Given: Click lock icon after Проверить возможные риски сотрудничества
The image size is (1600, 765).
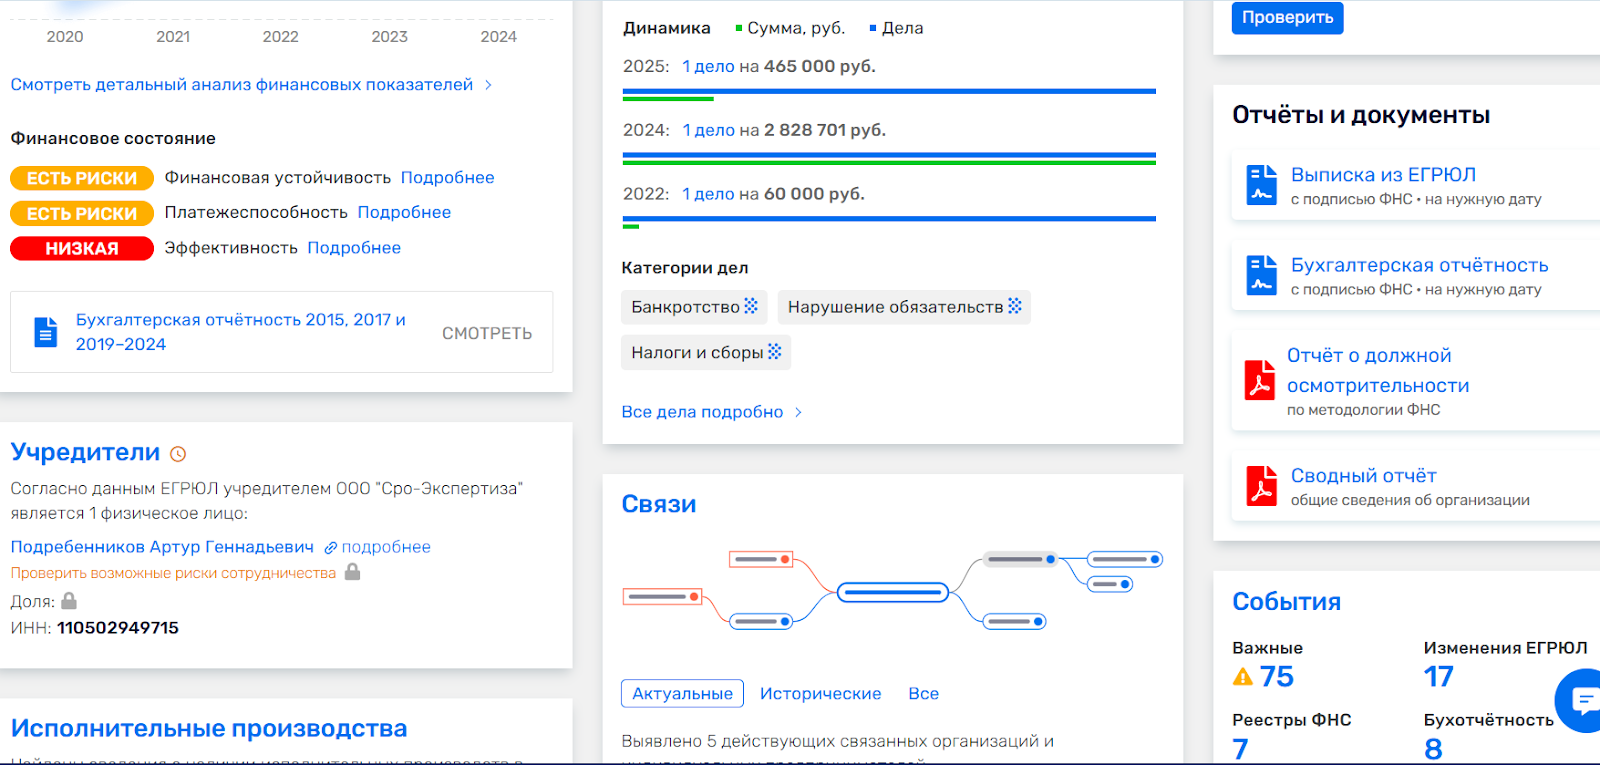Looking at the screenshot, I should 352,572.
